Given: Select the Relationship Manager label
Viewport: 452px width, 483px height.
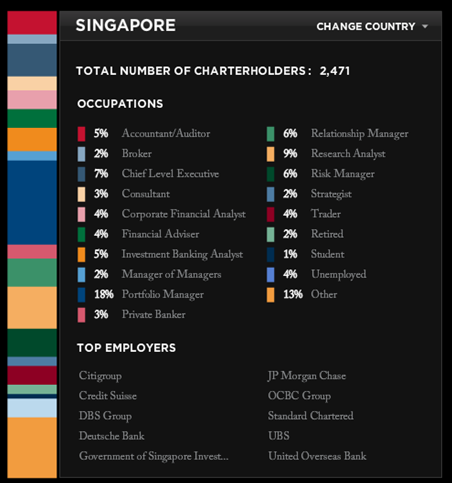Looking at the screenshot, I should pyautogui.click(x=360, y=134).
